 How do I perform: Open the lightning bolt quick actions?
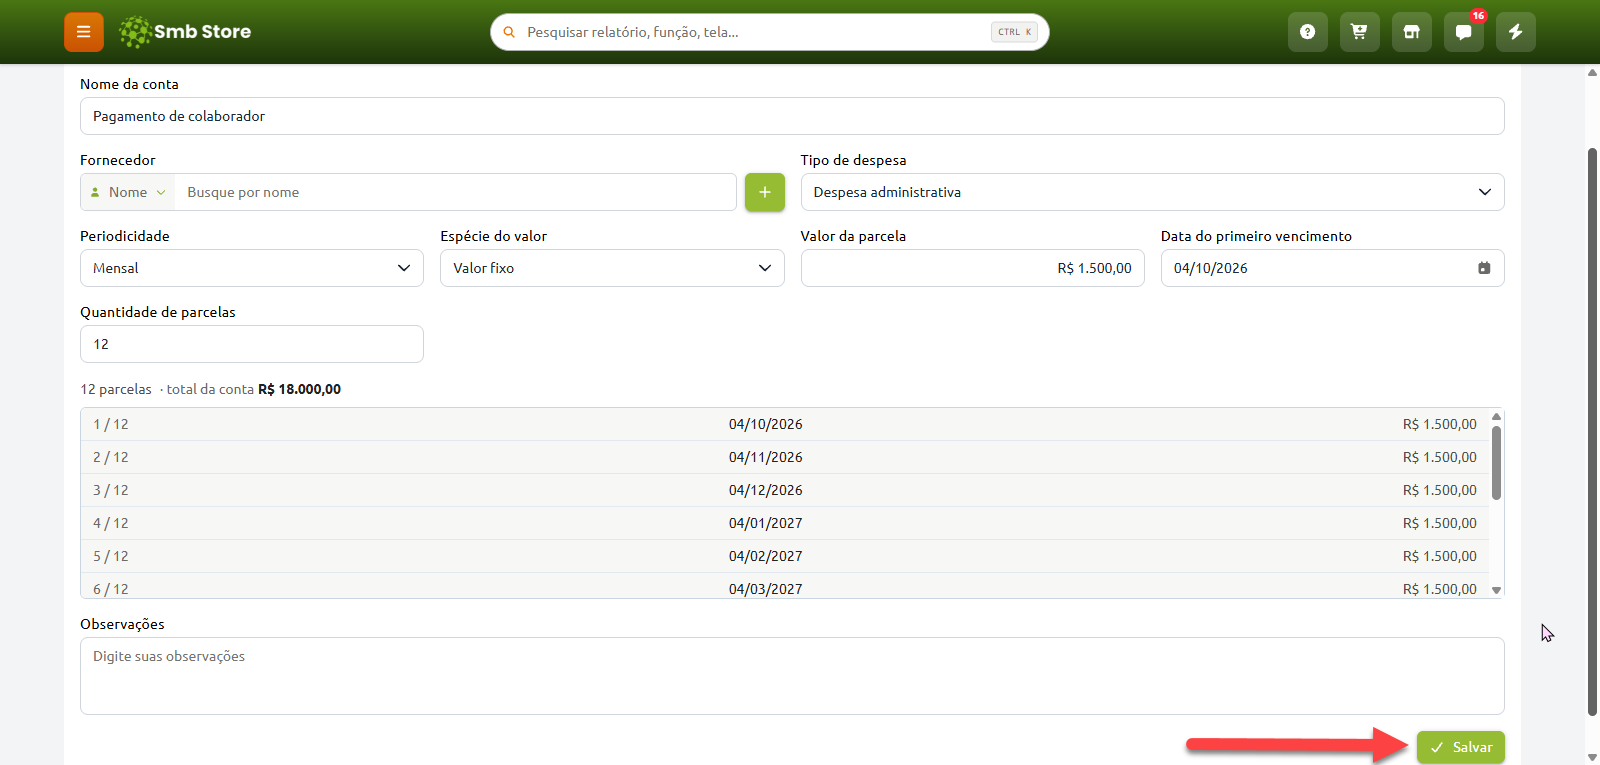(1515, 32)
